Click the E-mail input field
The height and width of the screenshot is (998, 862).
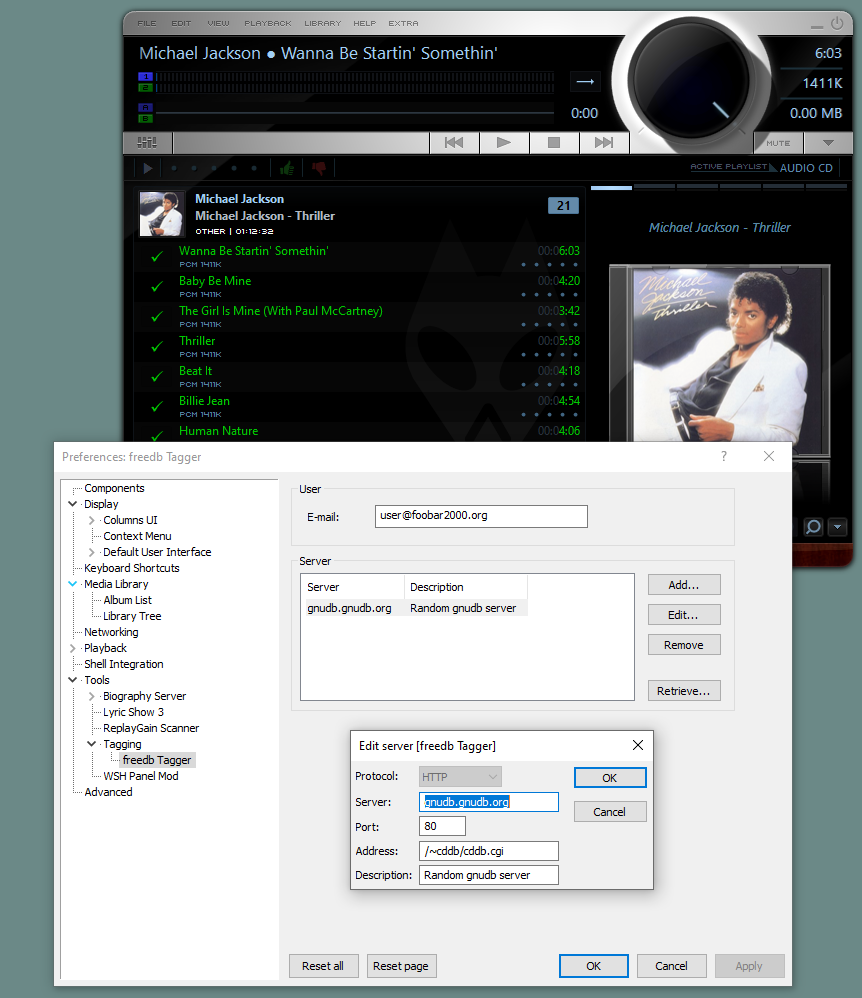coord(481,516)
